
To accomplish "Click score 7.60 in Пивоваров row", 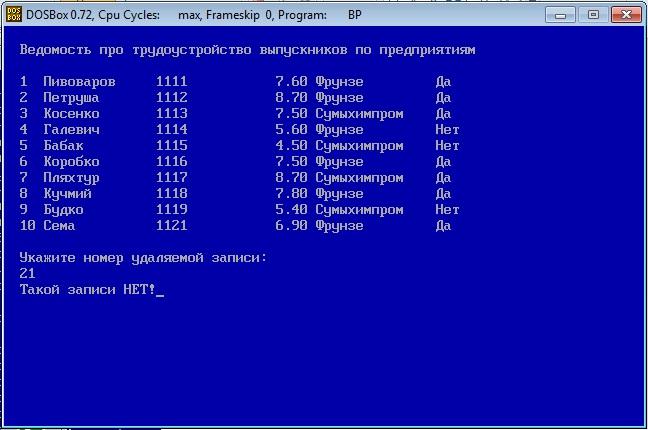I will (x=291, y=81).
